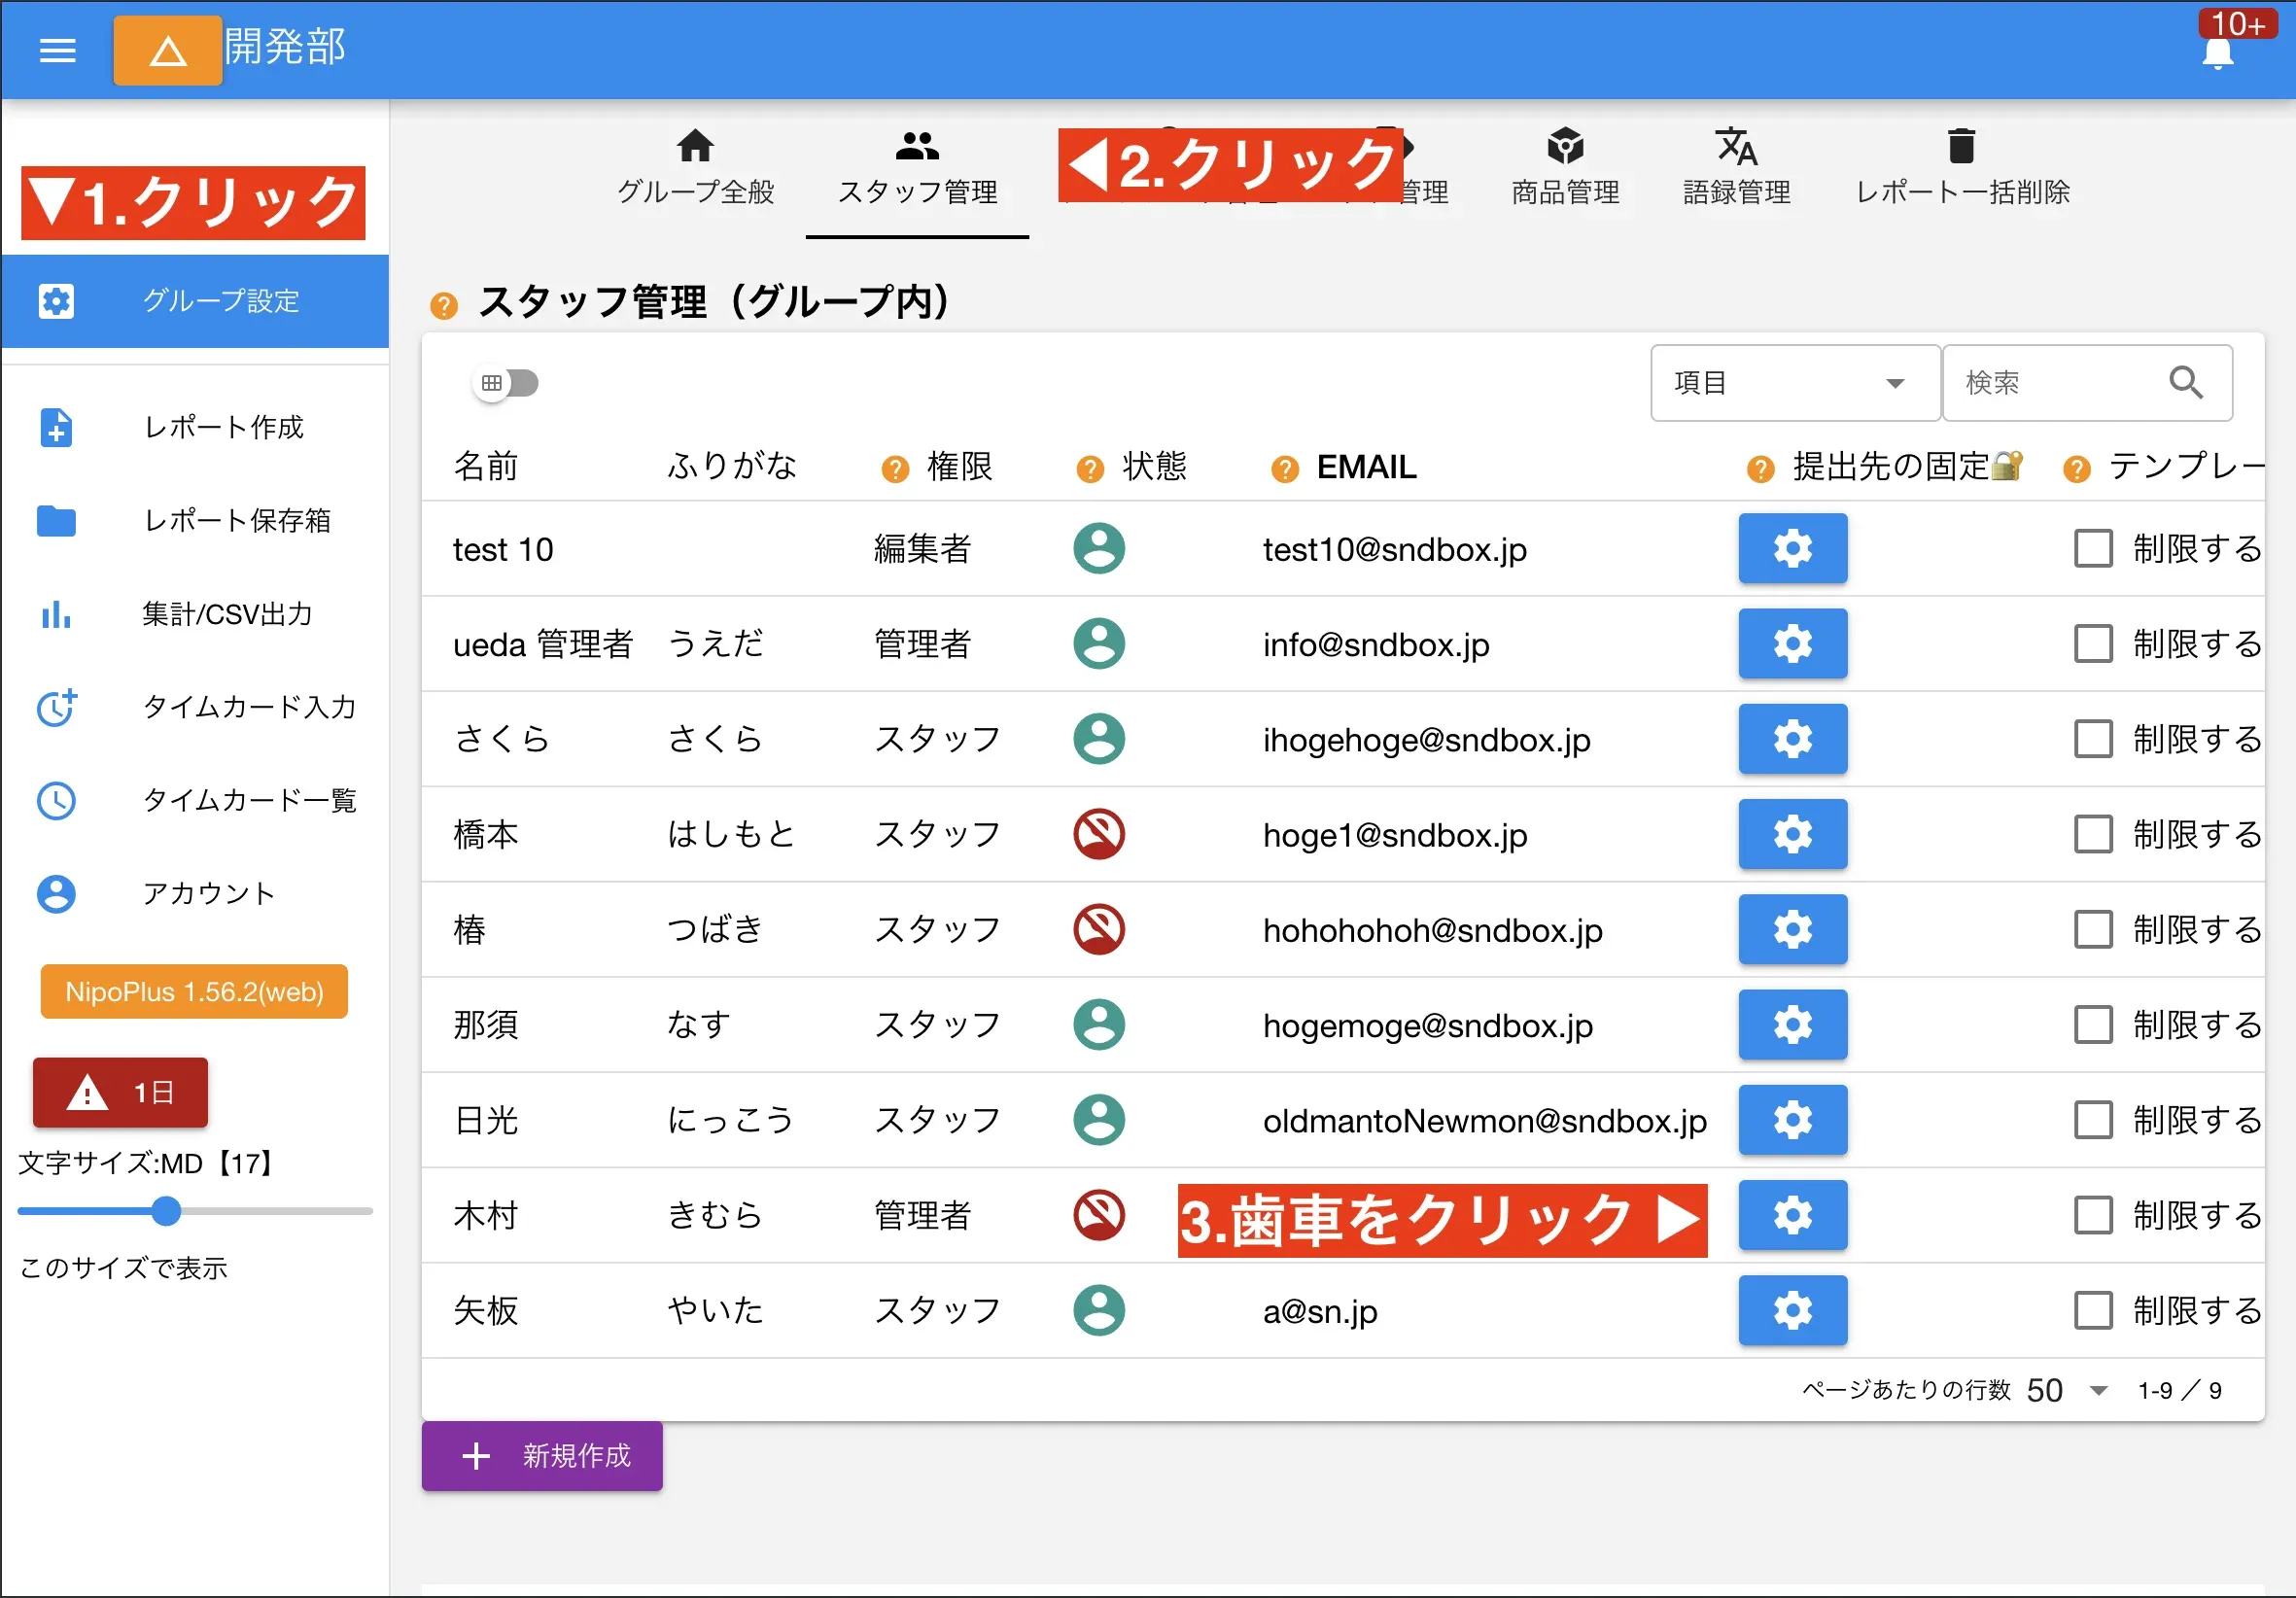Adjust the 文字サイズ slider
The height and width of the screenshot is (1598, 2296).
point(167,1212)
